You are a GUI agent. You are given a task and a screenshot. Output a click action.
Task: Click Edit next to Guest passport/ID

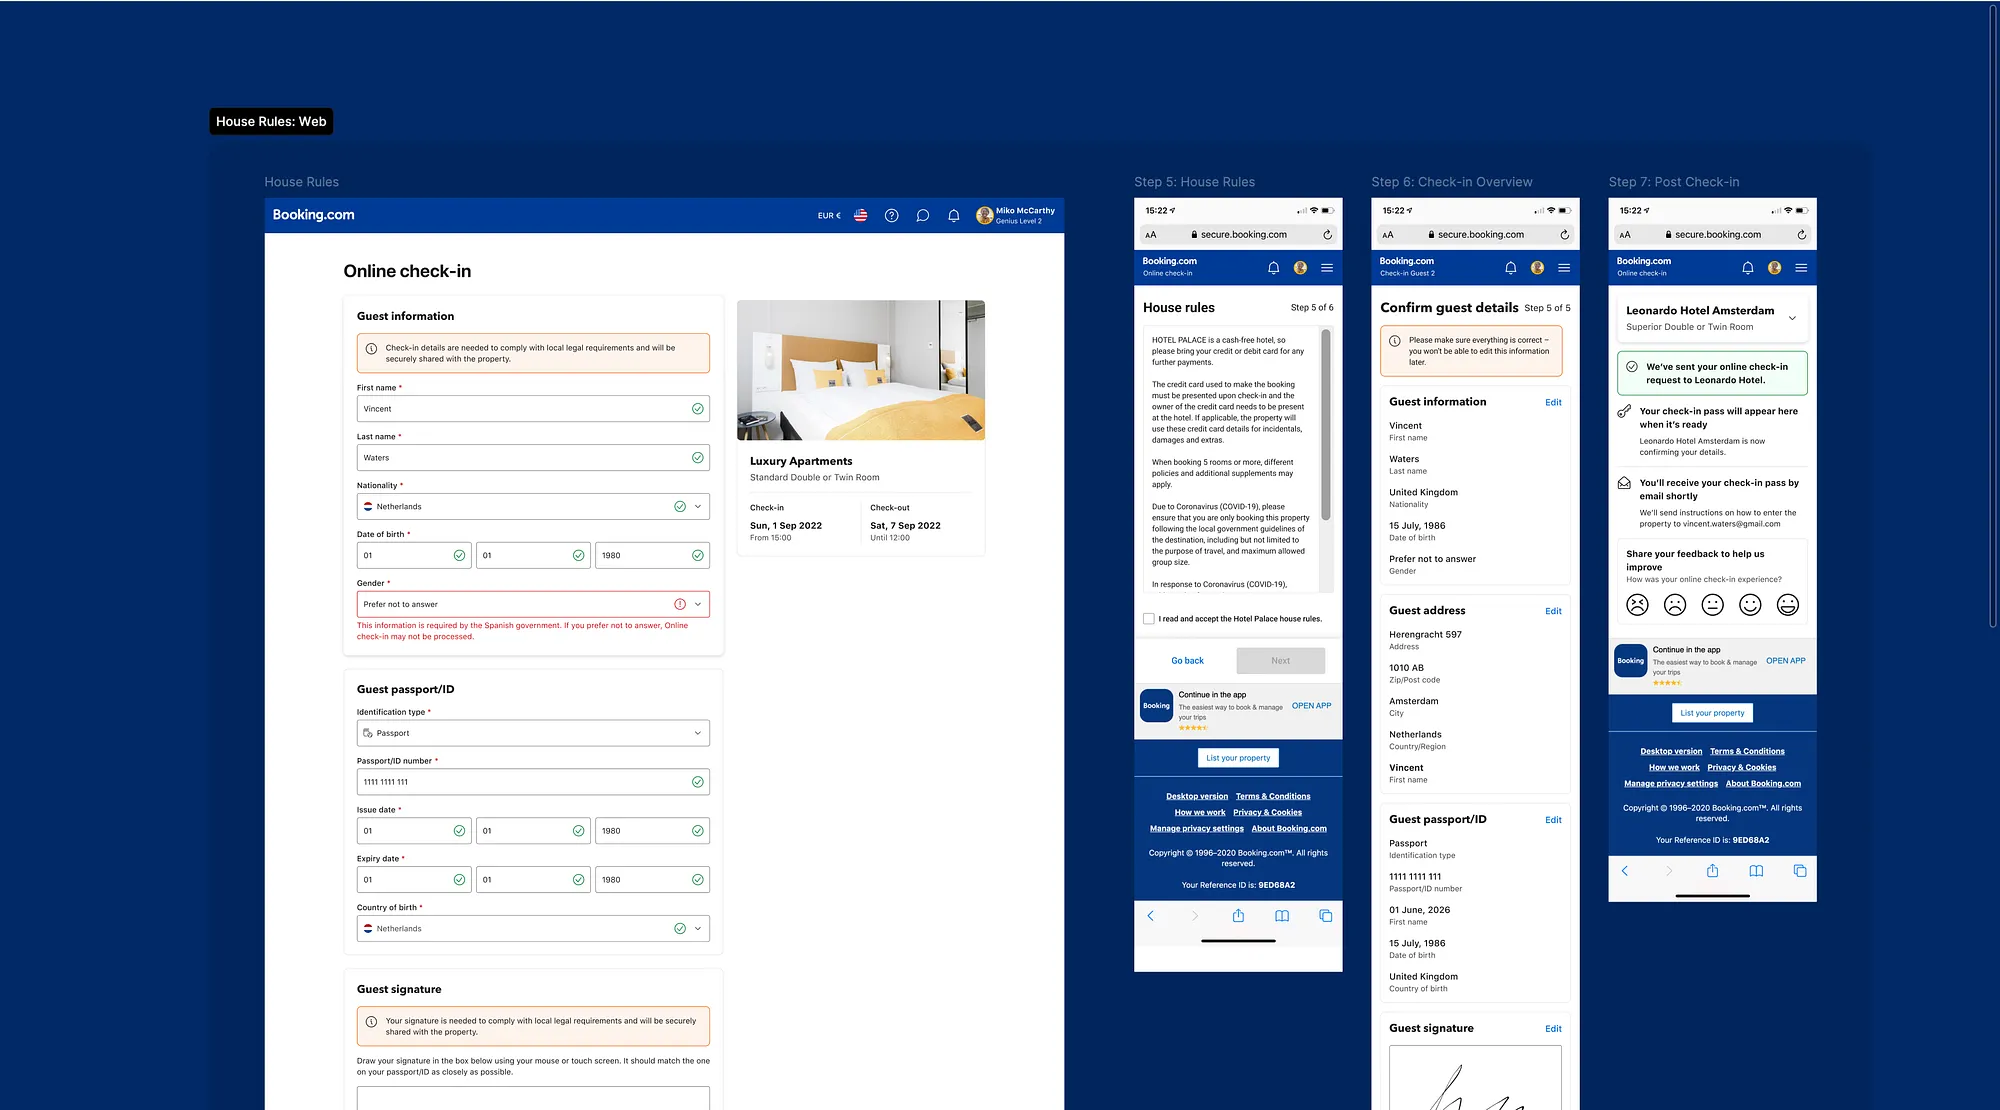click(x=1553, y=820)
